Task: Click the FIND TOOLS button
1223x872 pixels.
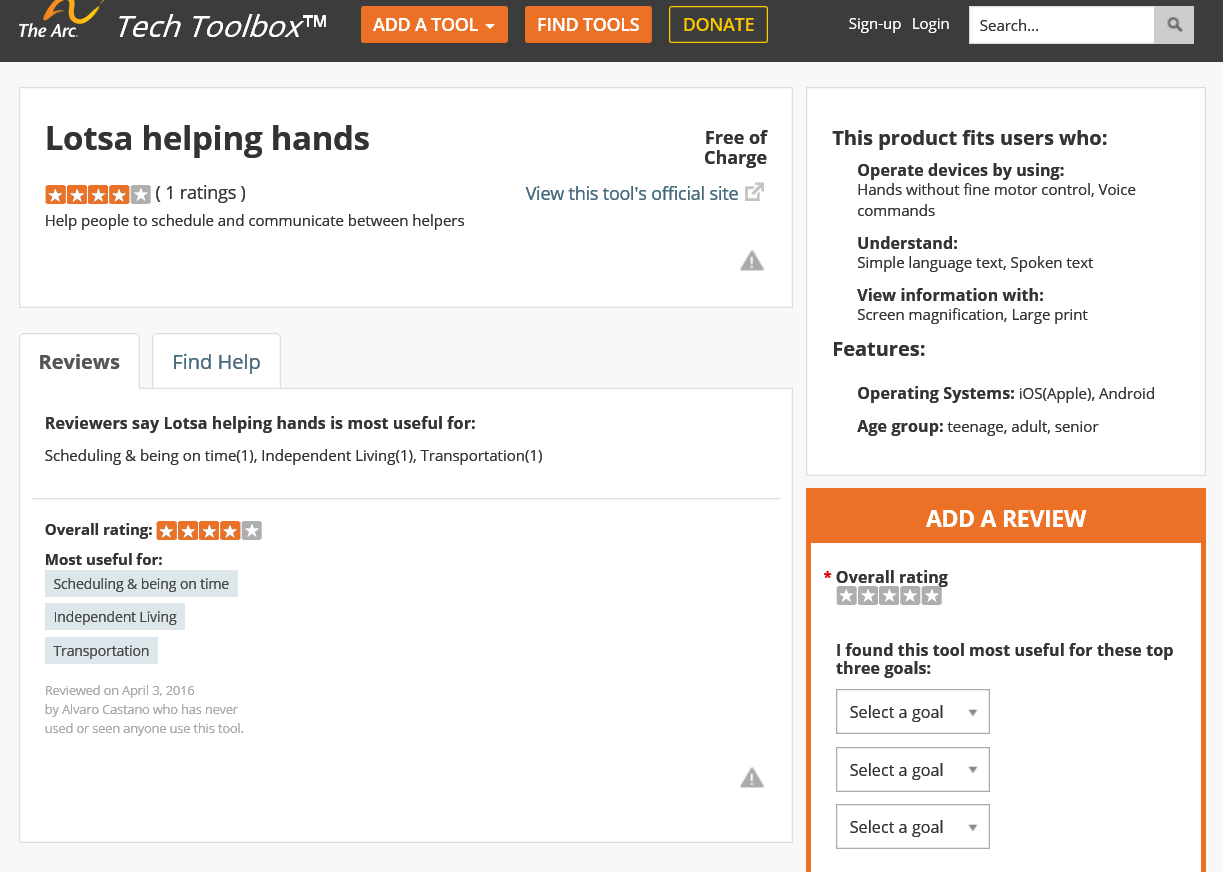Action: click(588, 23)
